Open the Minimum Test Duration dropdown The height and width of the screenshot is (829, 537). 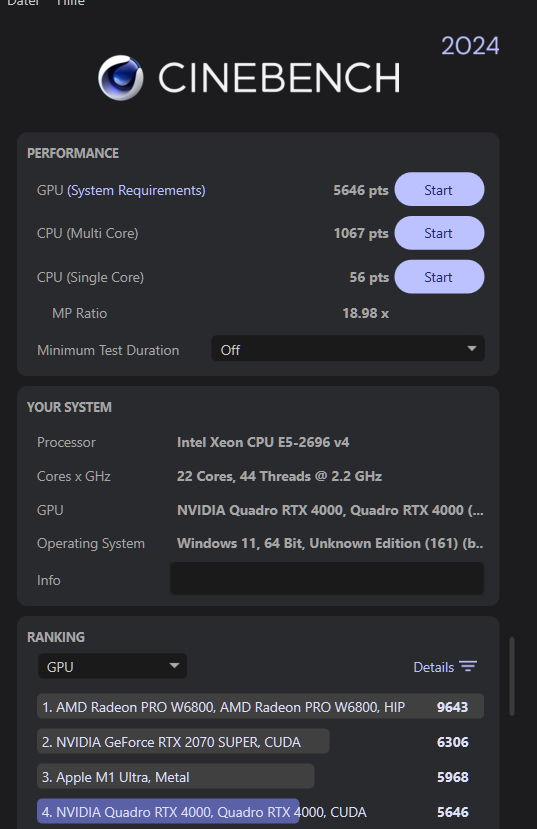point(348,349)
